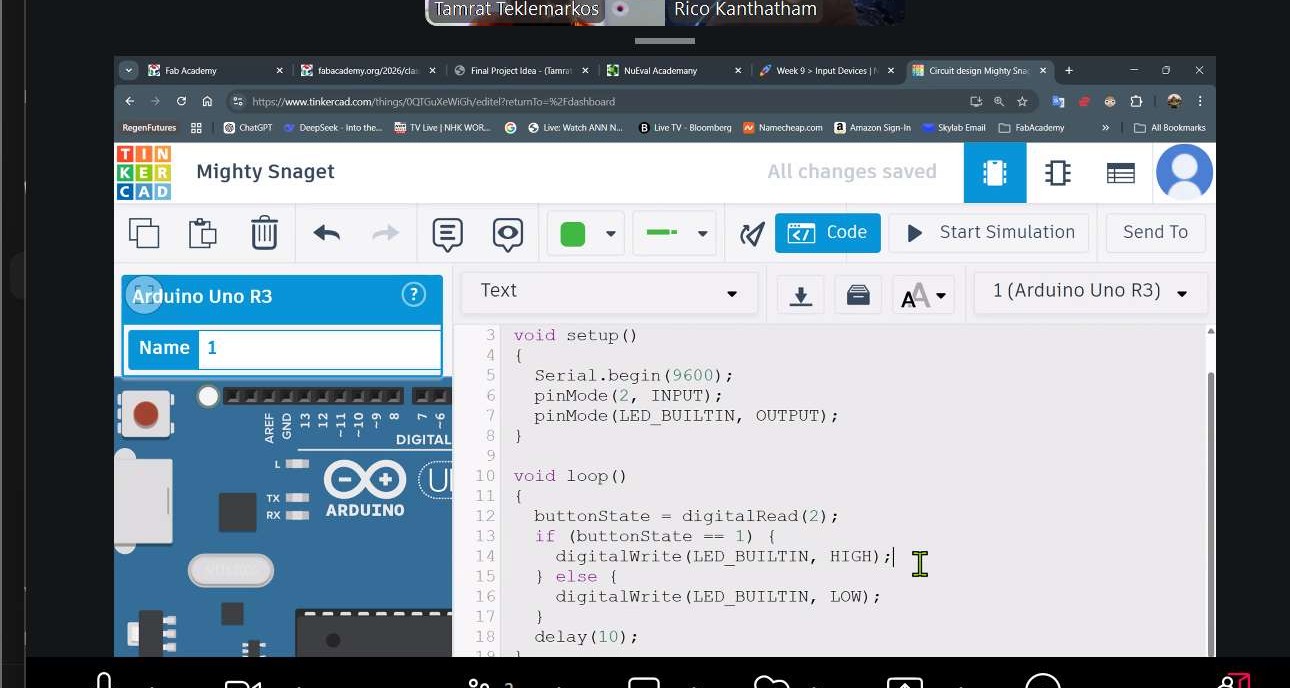Open RegenFutures bookmark
This screenshot has height=688, width=1290.
[x=149, y=128]
